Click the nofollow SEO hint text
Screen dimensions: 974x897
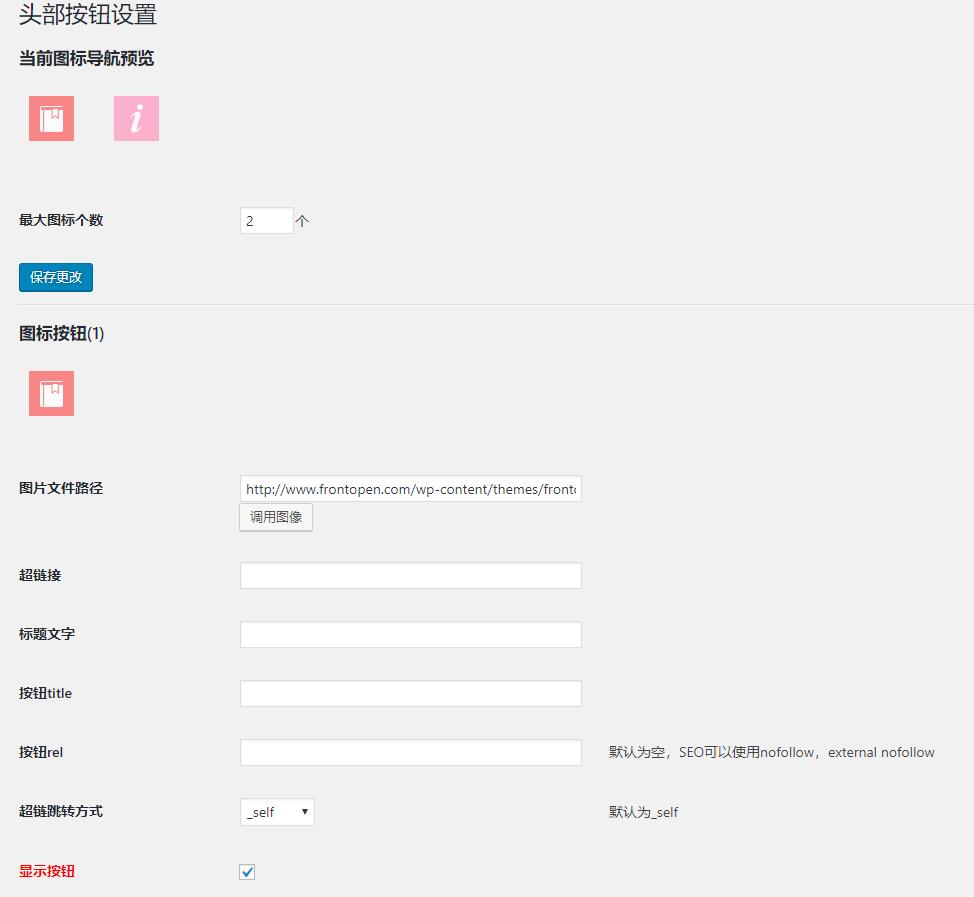tap(771, 753)
